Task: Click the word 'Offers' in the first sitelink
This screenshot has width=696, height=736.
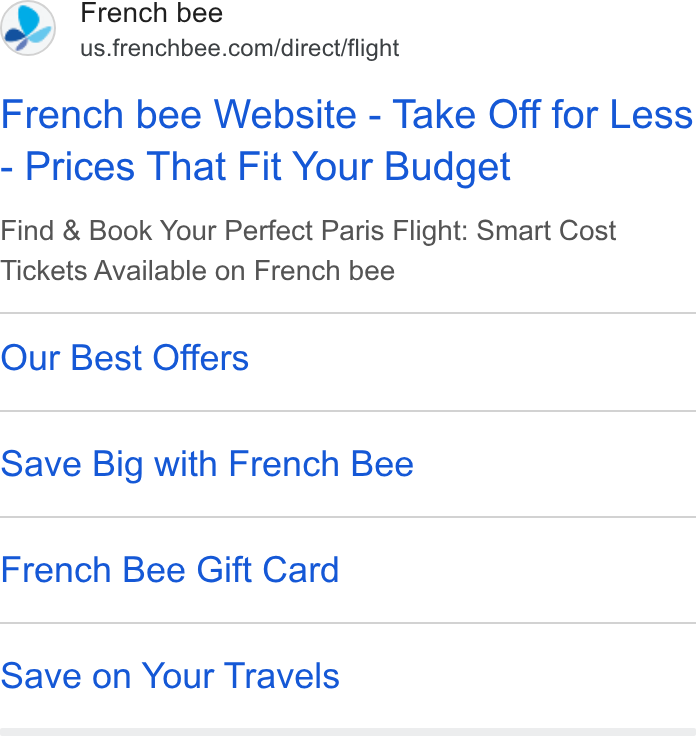Action: click(200, 358)
